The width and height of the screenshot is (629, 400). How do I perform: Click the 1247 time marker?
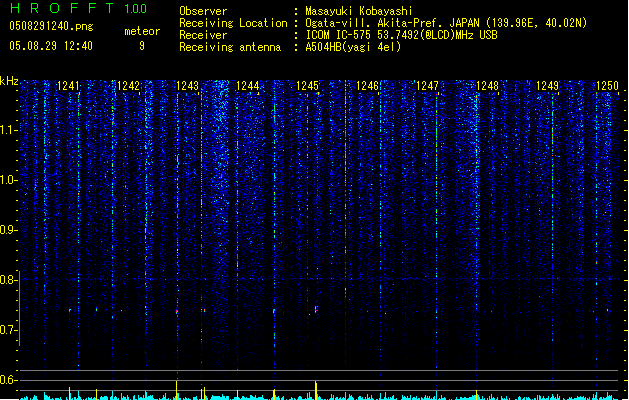(428, 86)
